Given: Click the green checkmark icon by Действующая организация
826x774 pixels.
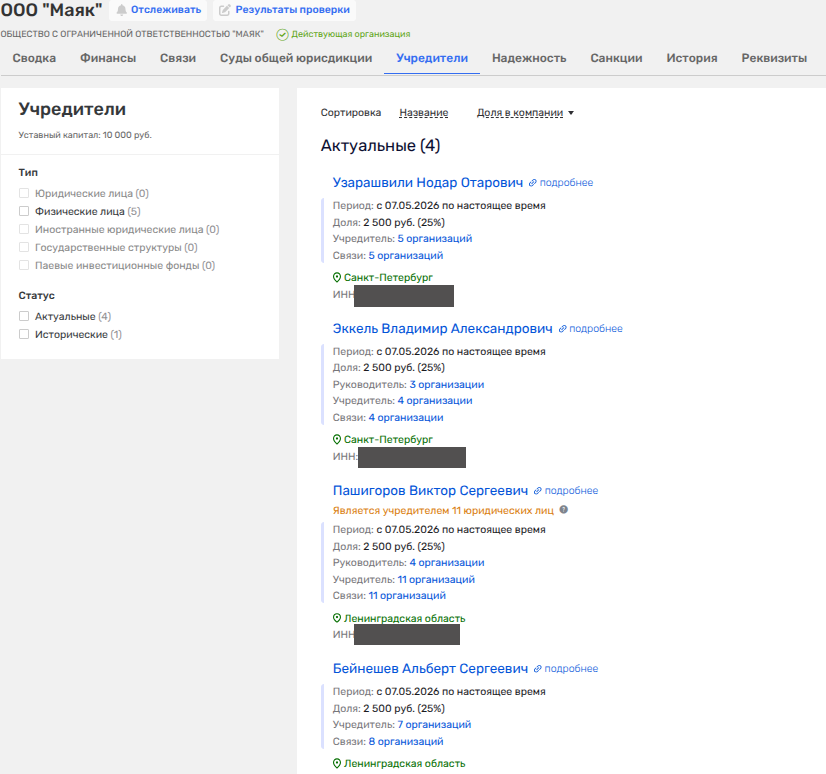Looking at the screenshot, I should (x=283, y=35).
